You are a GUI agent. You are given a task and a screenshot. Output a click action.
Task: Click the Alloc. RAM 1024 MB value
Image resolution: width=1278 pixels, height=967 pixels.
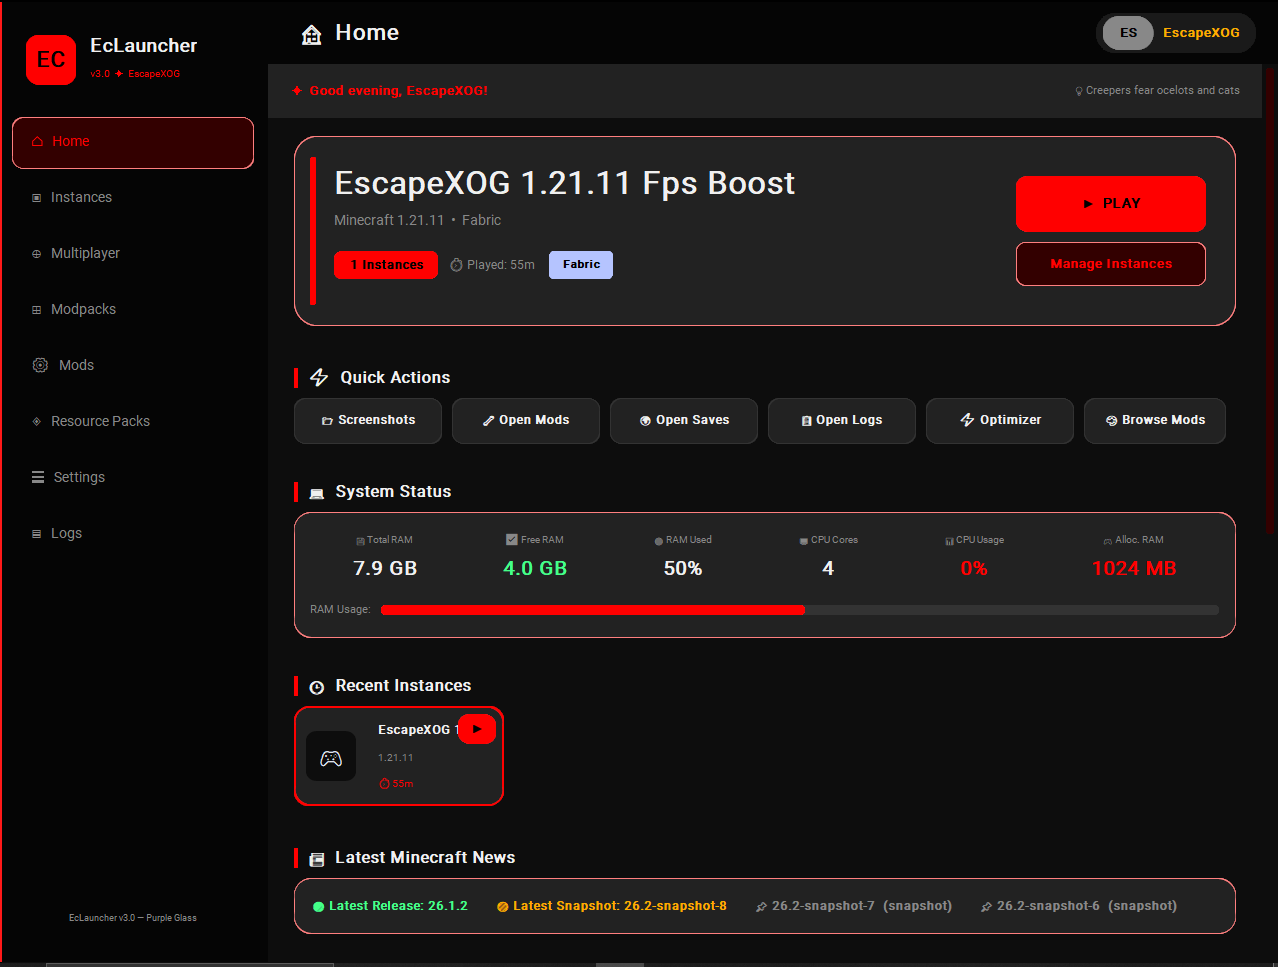[x=1134, y=568]
